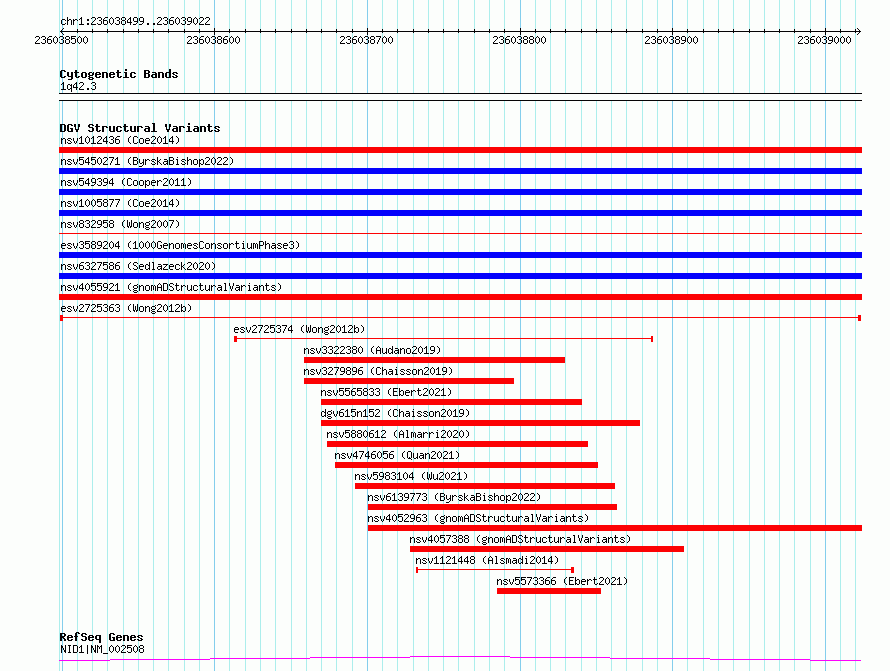Click the magenta NID1 gene track line
The image size is (890, 671).
coord(460,659)
